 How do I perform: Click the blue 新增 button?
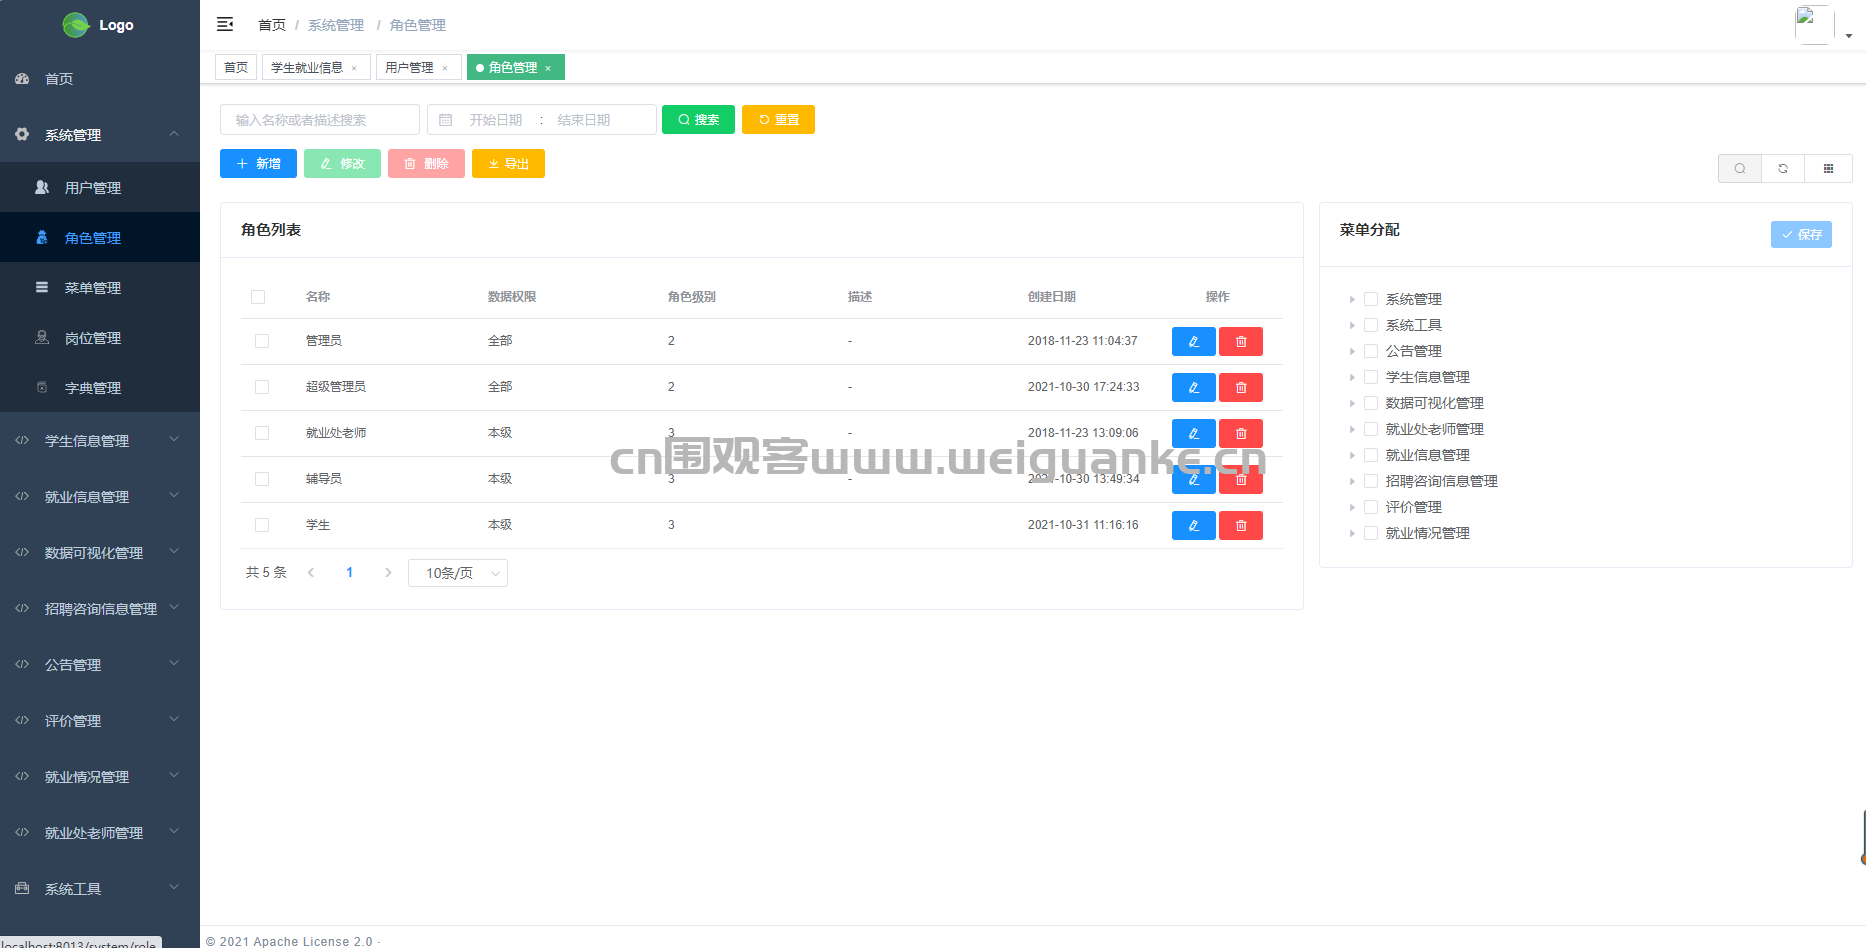[258, 164]
